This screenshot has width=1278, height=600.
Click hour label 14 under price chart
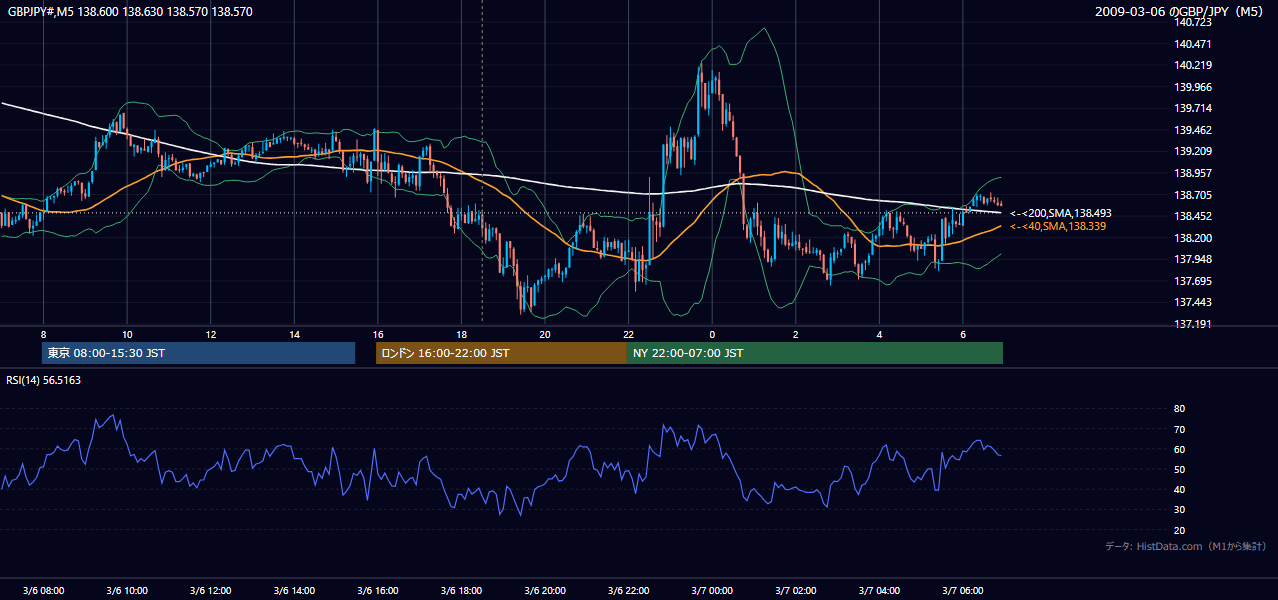294,334
